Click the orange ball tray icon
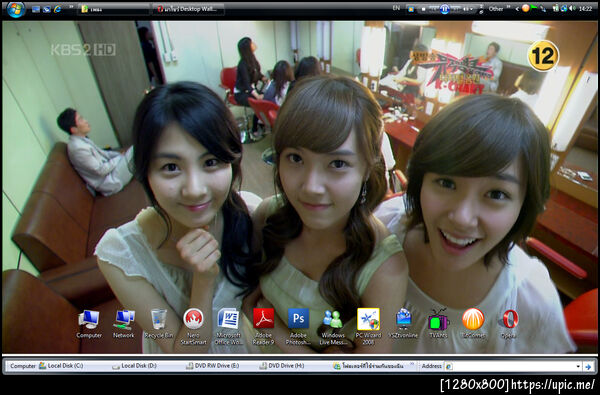 click(525, 8)
